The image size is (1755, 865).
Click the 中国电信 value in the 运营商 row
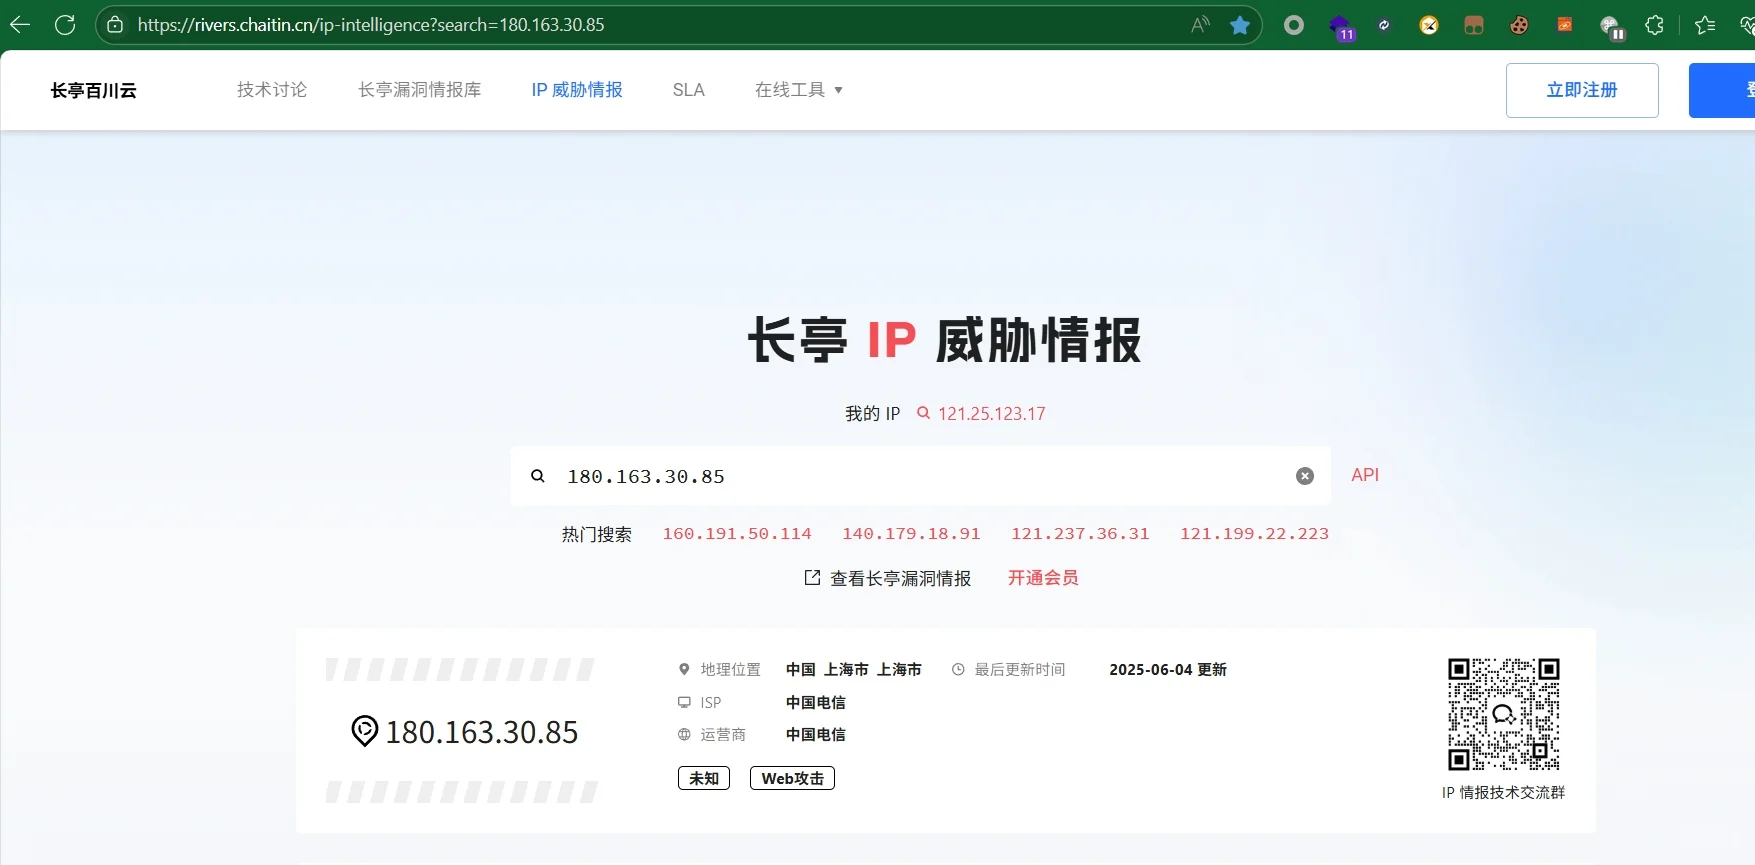click(816, 735)
